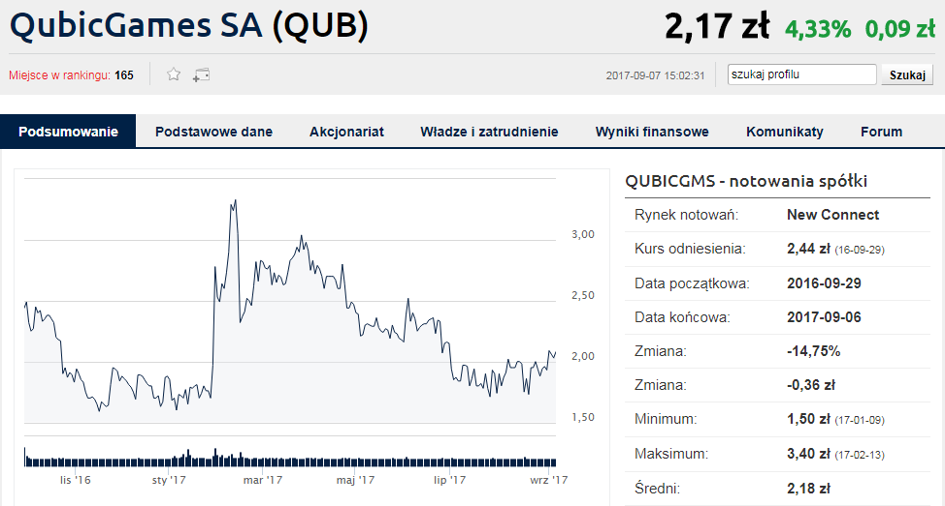Go to Władze i zatrudnienie tab
This screenshot has width=945, height=506.
(x=489, y=131)
